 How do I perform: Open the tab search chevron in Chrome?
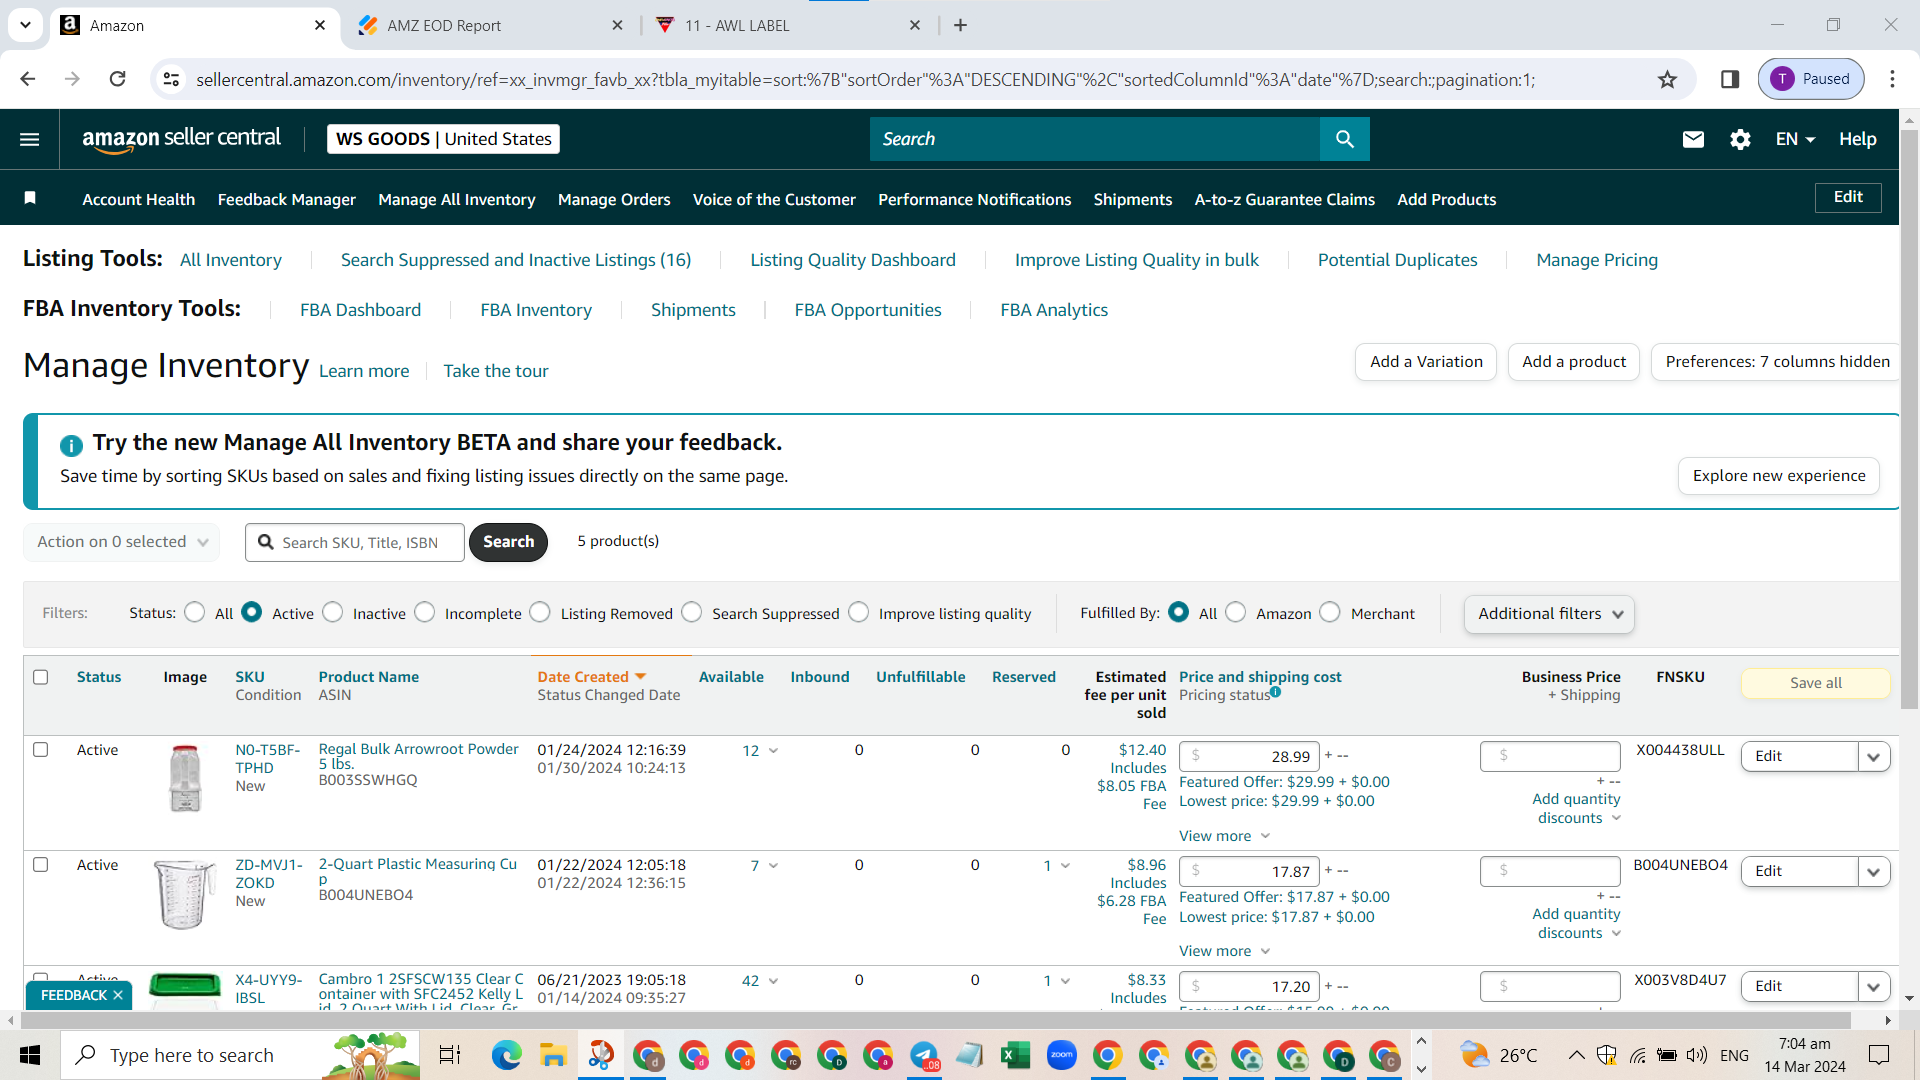(25, 25)
